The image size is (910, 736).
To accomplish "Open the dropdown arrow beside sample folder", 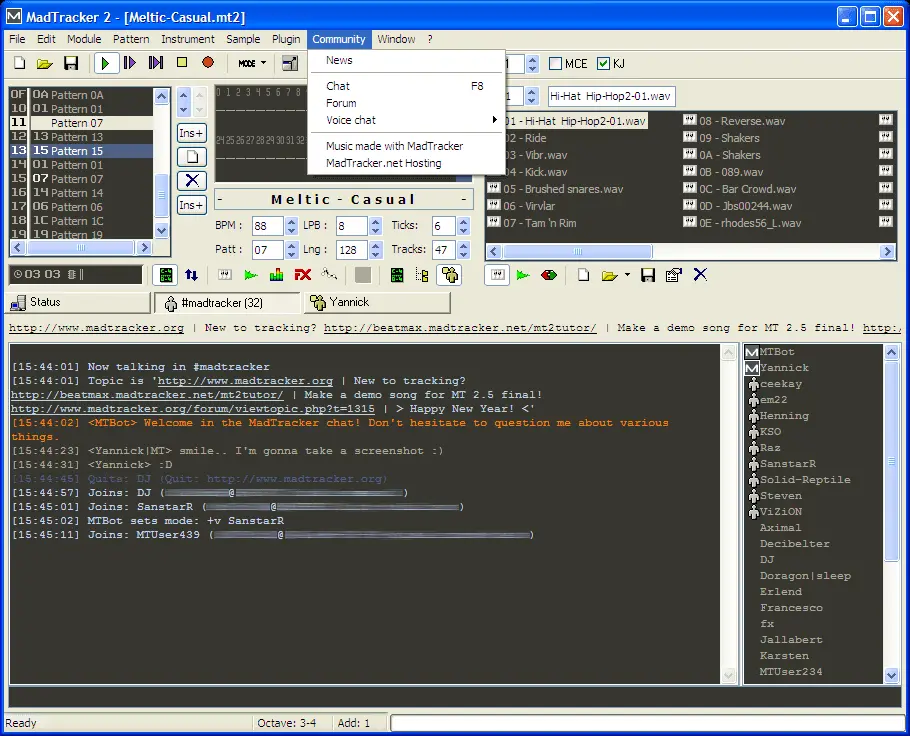I will point(627,275).
